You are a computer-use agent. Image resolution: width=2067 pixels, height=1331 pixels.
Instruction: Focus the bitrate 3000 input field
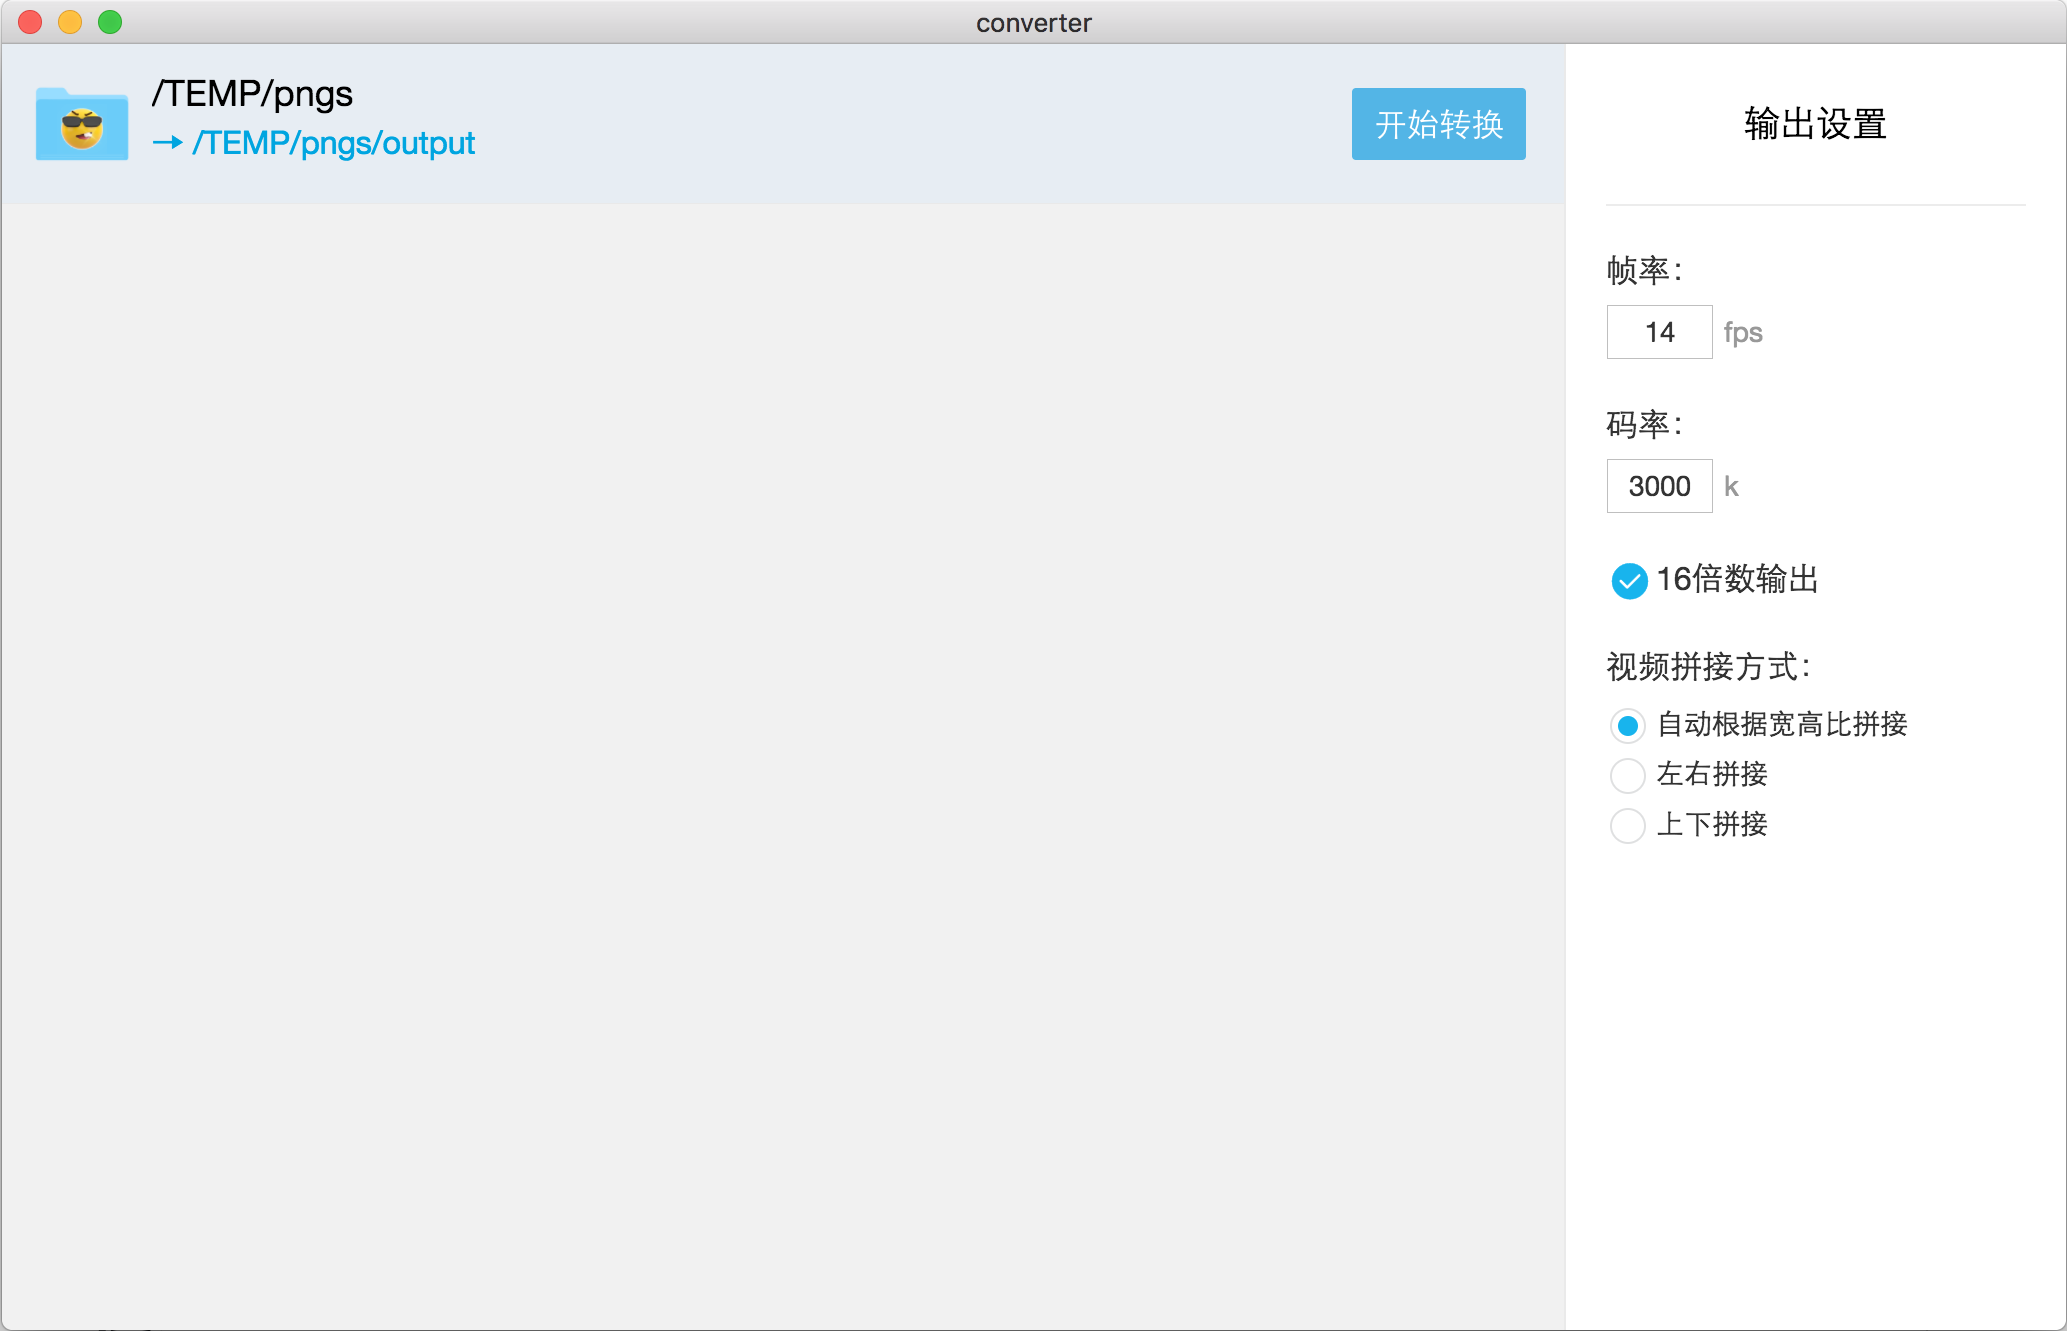point(1659,486)
